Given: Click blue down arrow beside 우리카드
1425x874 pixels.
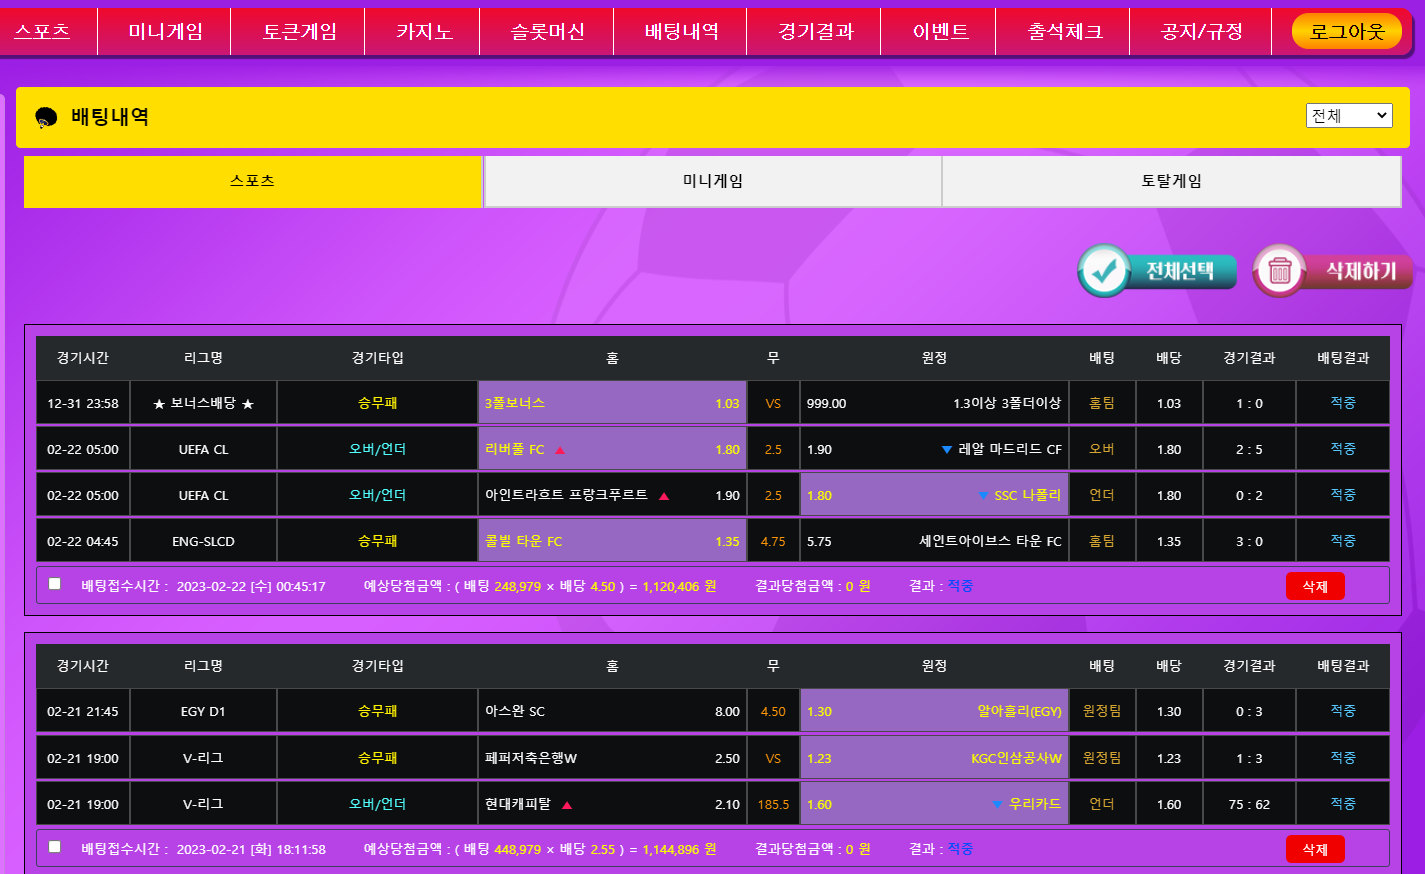Looking at the screenshot, I should pyautogui.click(x=997, y=805).
